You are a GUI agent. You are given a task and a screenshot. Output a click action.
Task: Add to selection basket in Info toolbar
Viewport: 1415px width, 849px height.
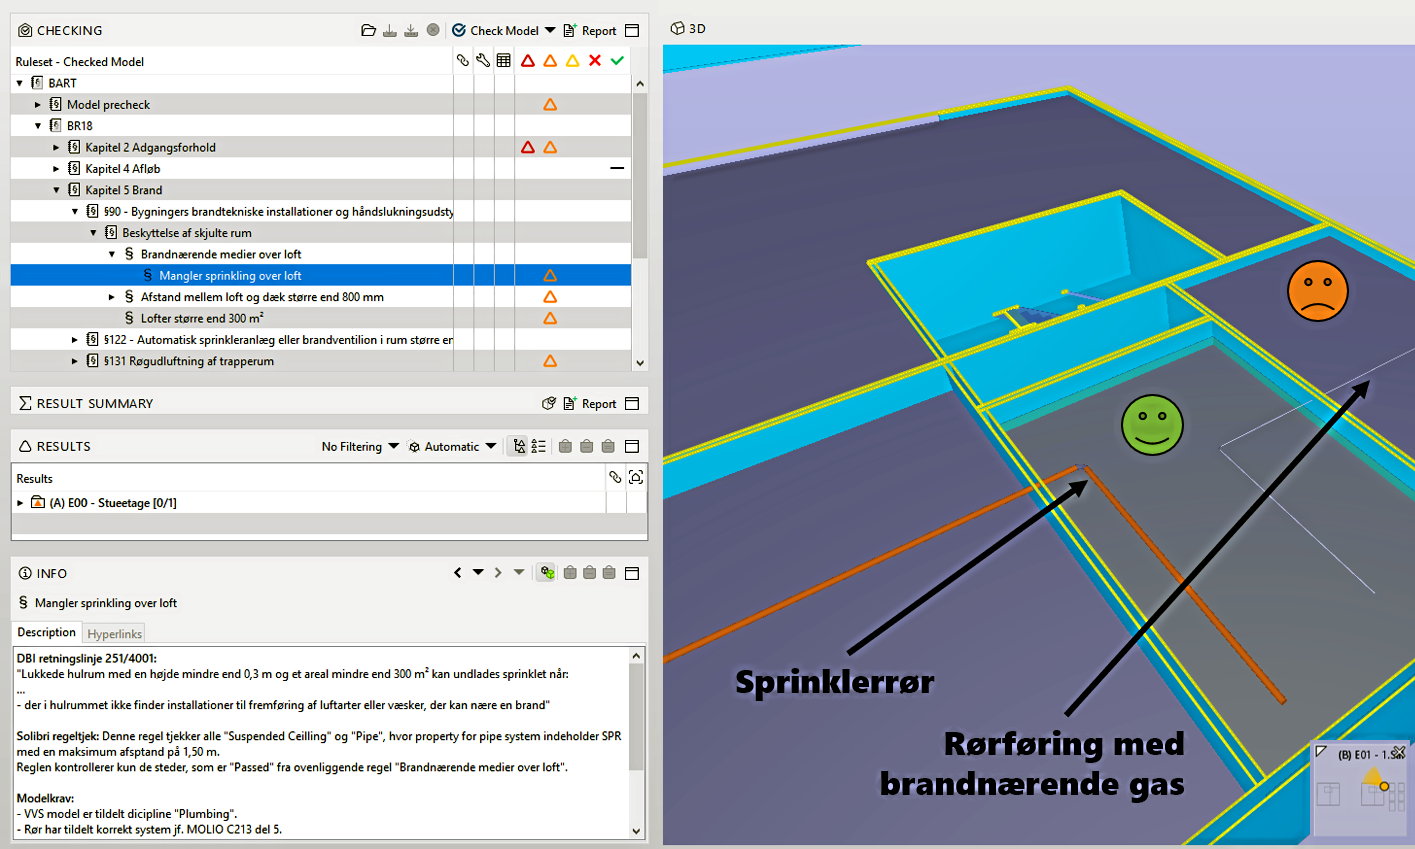pyautogui.click(x=569, y=573)
